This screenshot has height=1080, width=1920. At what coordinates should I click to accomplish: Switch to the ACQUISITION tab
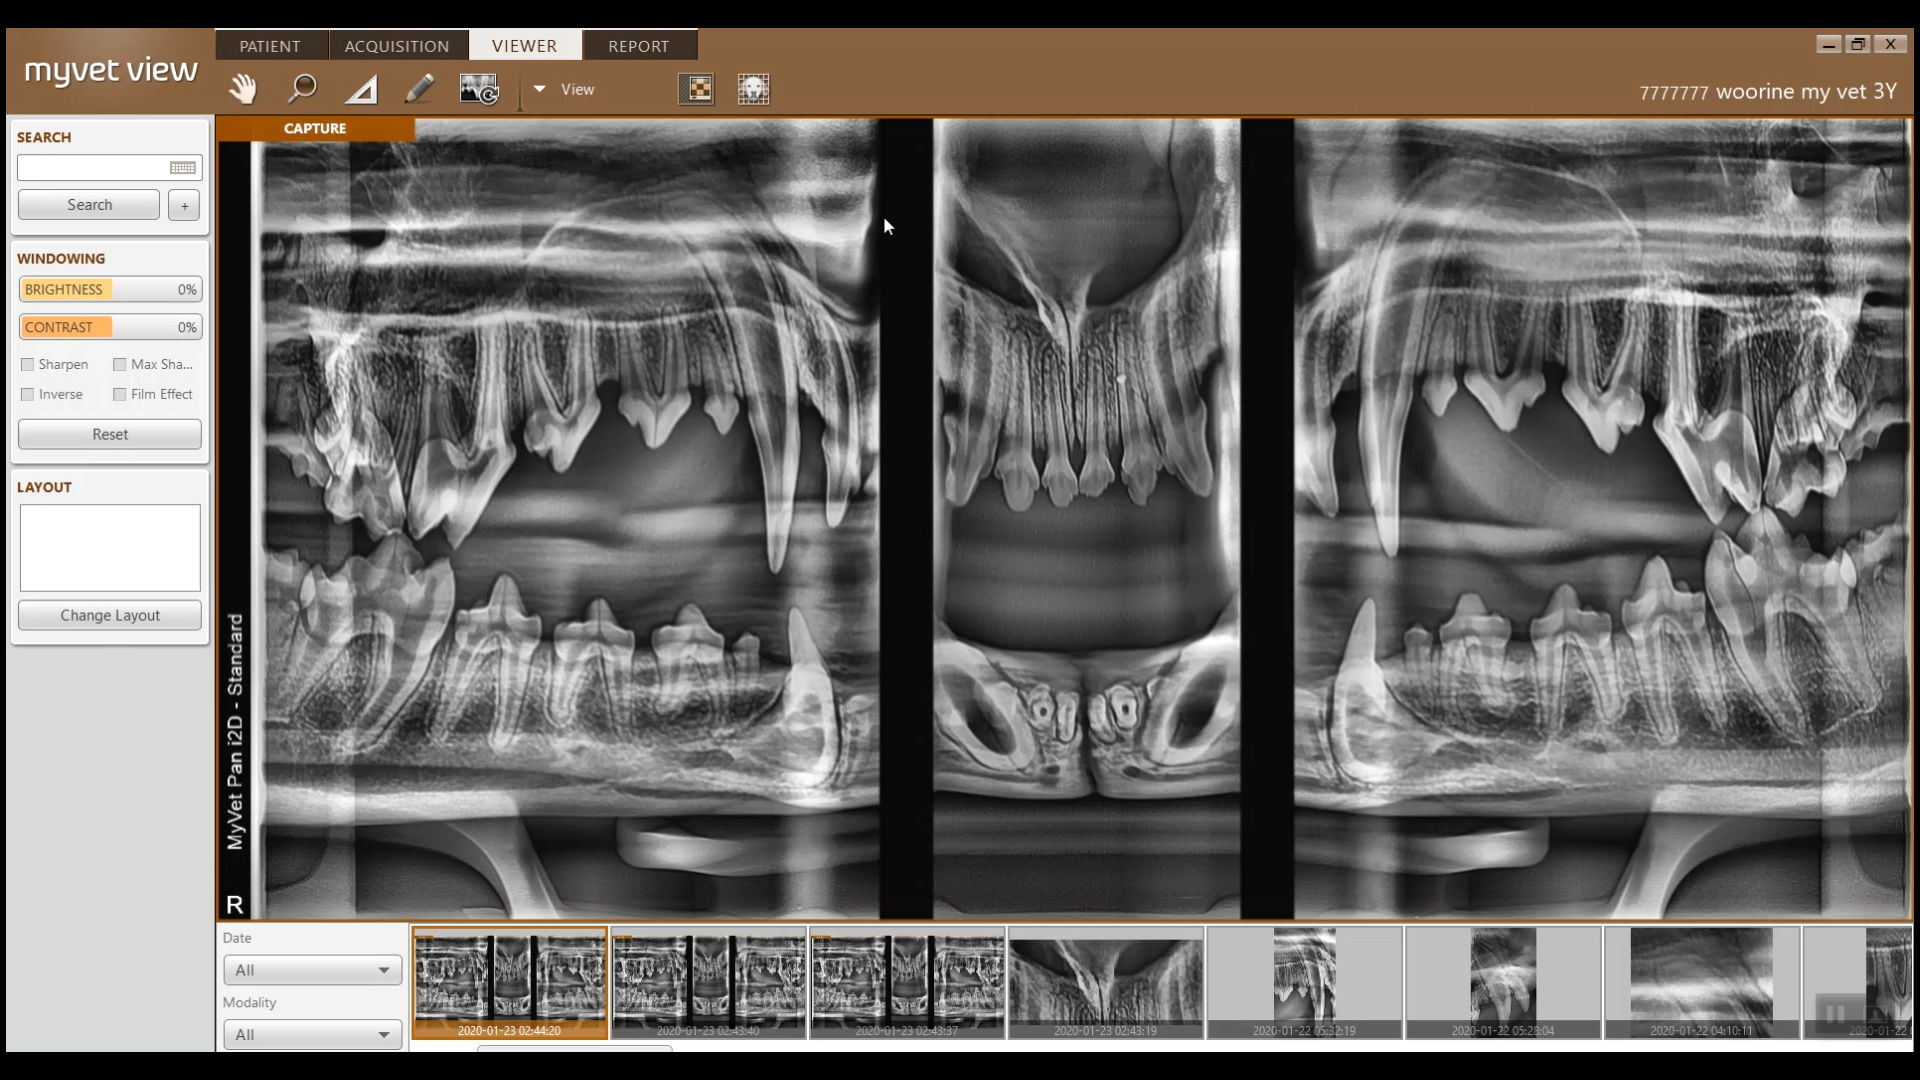pos(397,46)
